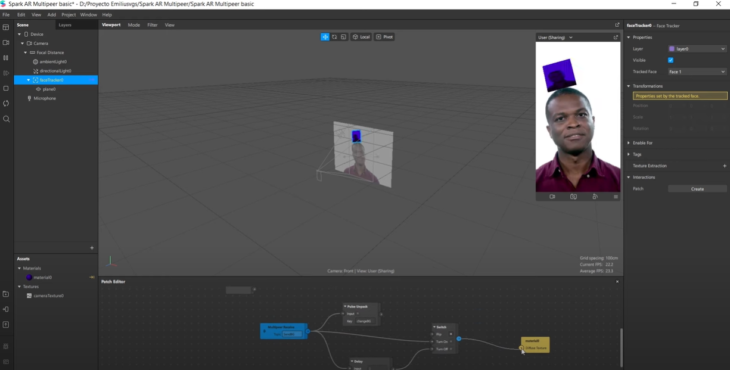The image size is (730, 370).
Task: Open the Help menu
Action: coord(107,15)
